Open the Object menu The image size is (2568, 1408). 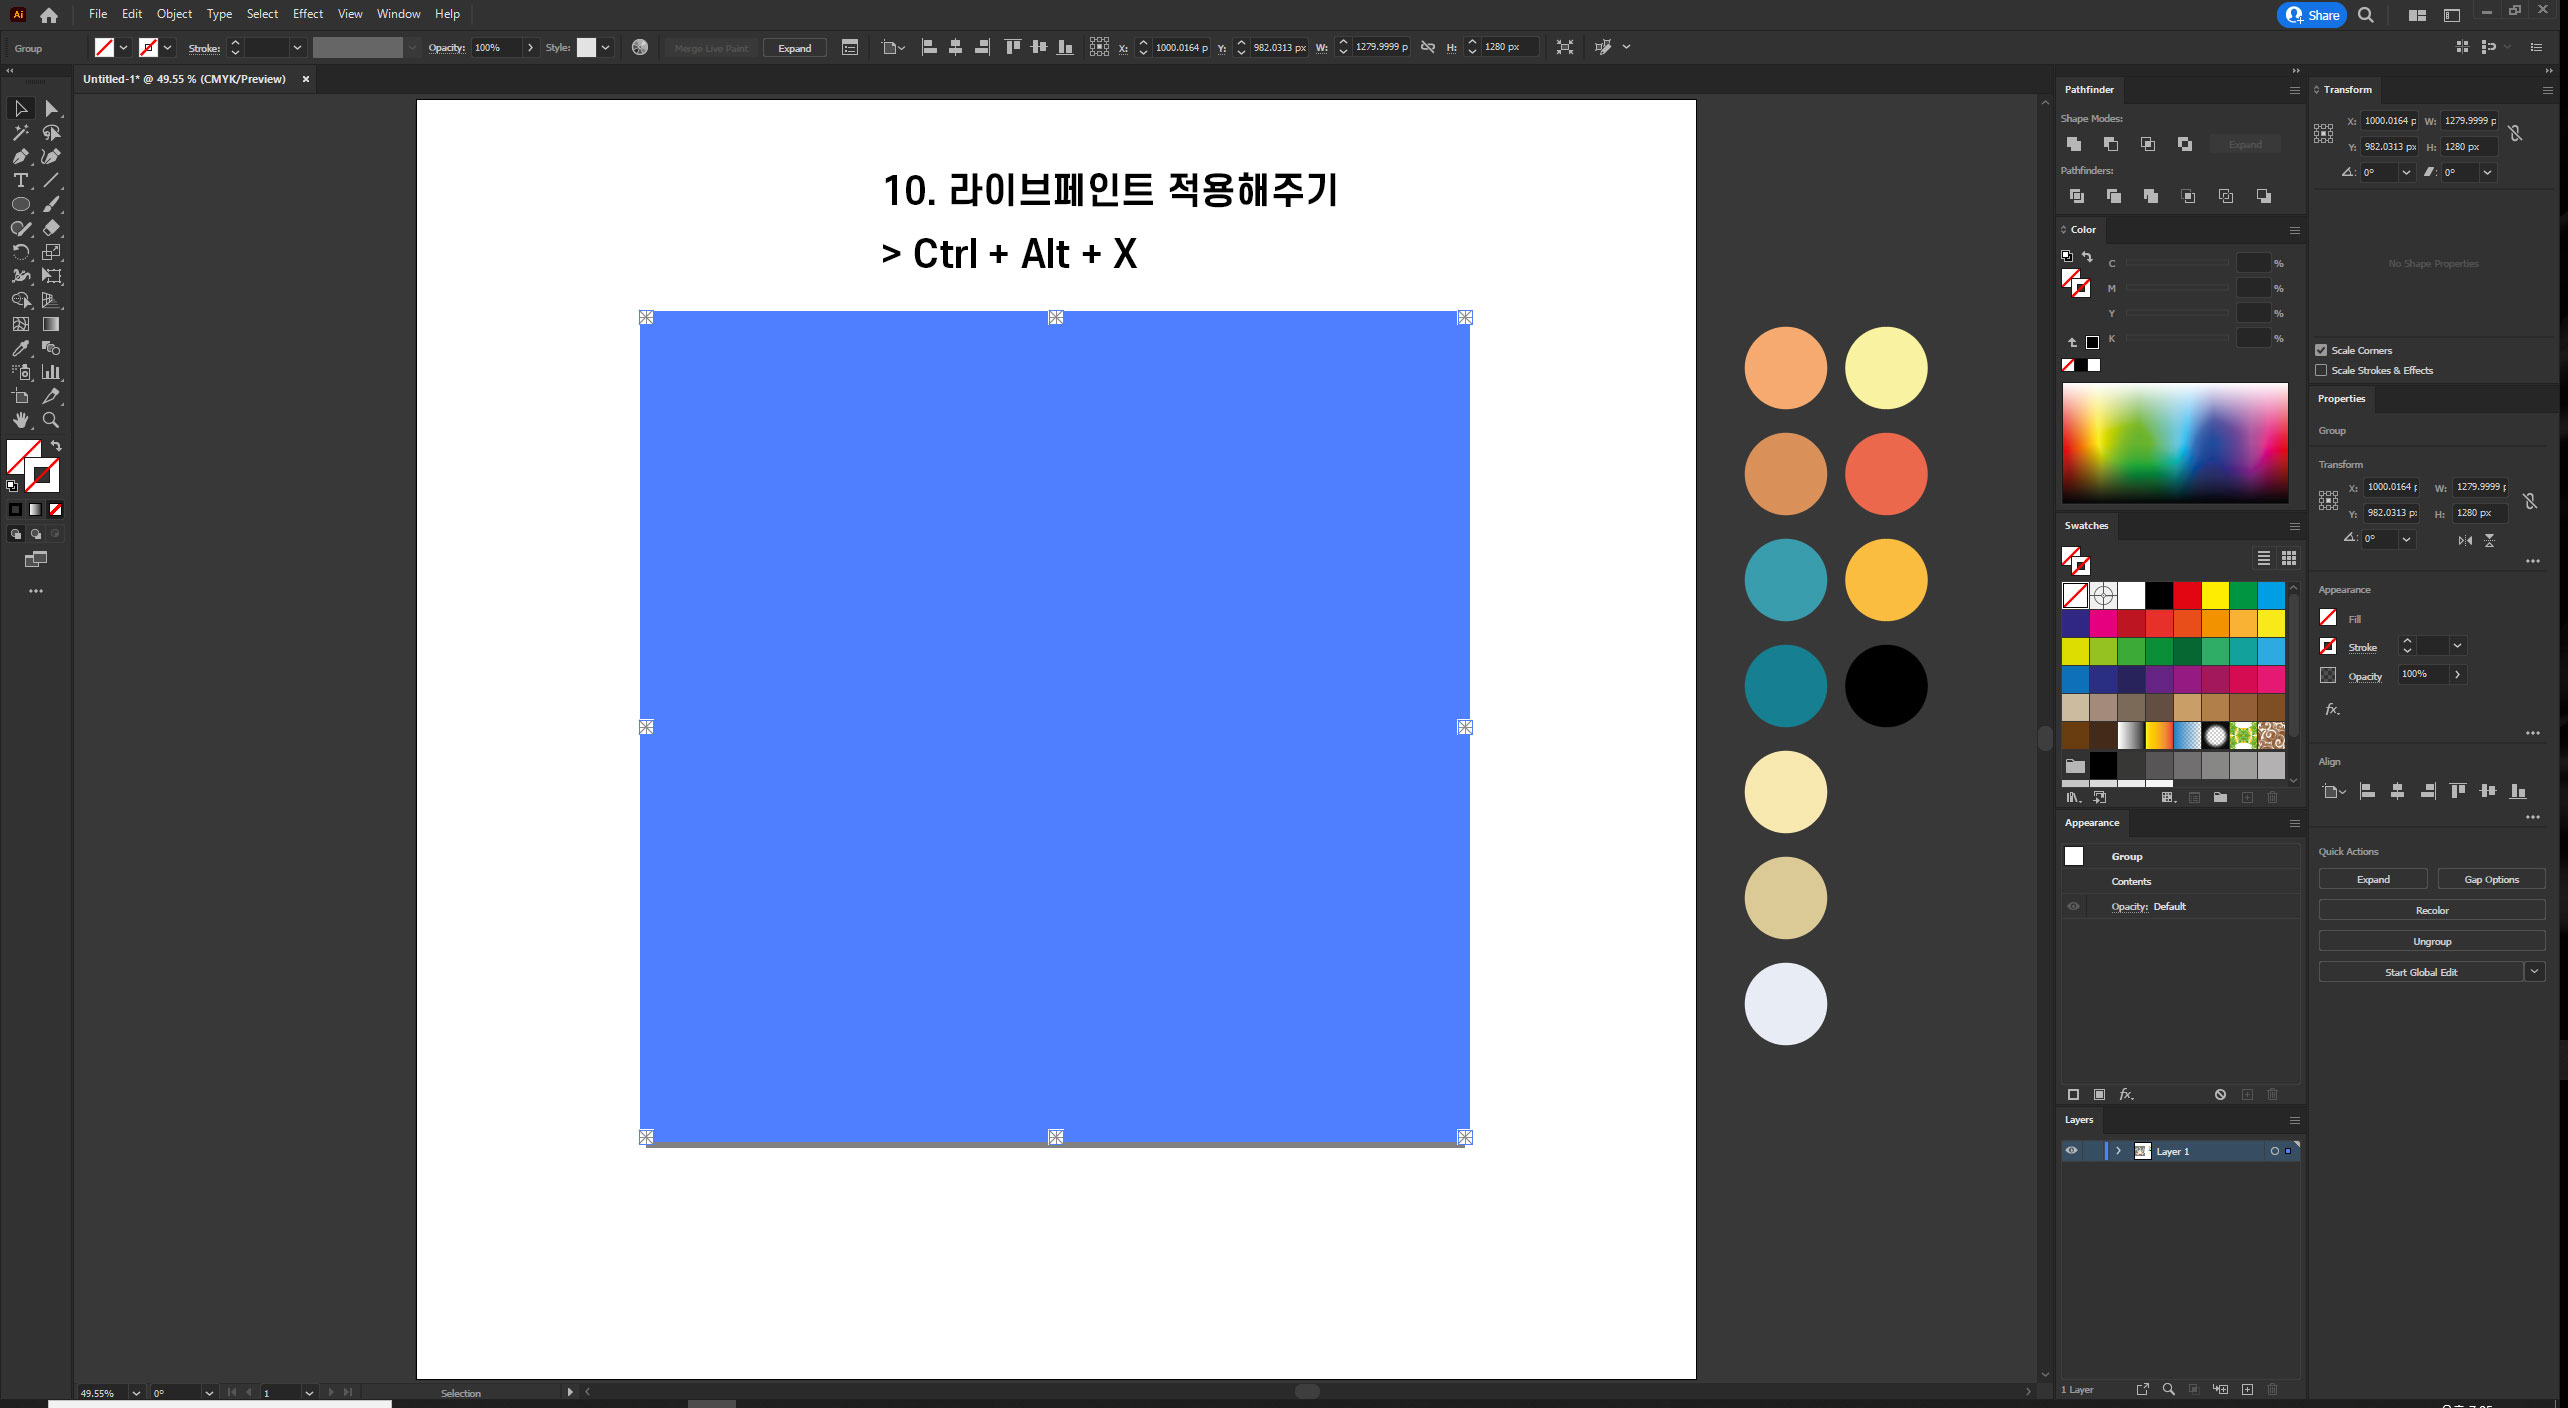tap(174, 14)
